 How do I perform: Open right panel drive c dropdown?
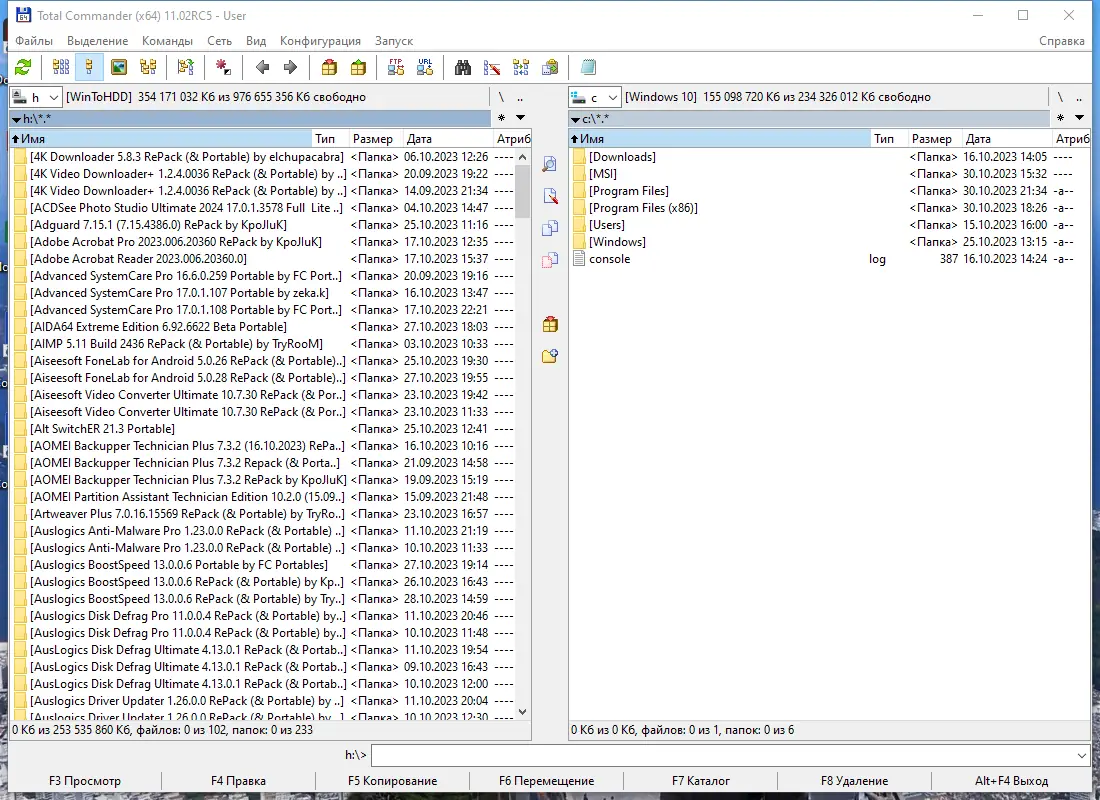[x=595, y=97]
